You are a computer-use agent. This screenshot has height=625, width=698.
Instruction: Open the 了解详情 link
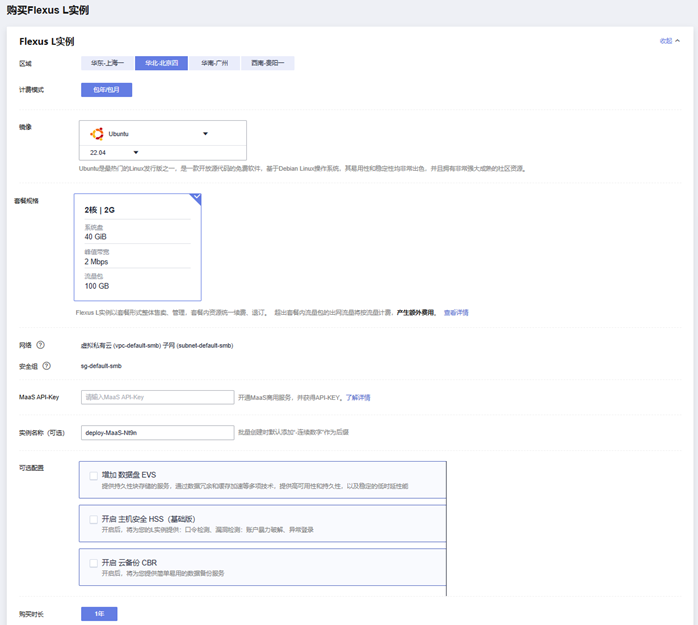[x=358, y=397]
